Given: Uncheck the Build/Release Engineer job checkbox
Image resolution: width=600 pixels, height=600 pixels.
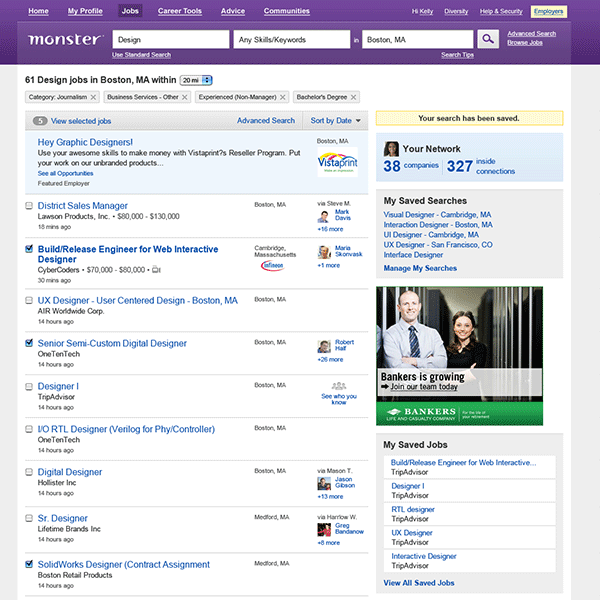Looking at the screenshot, I should [29, 249].
